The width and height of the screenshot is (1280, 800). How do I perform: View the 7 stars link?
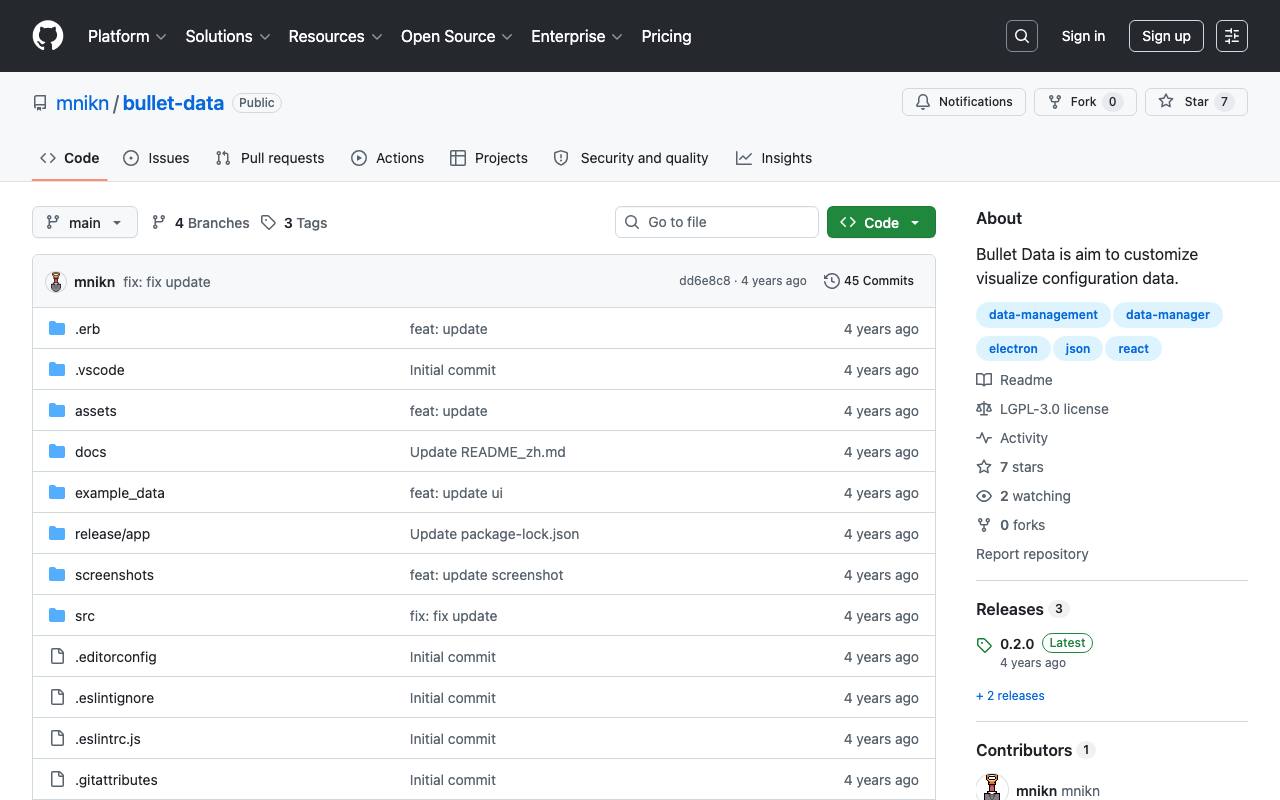[1010, 467]
